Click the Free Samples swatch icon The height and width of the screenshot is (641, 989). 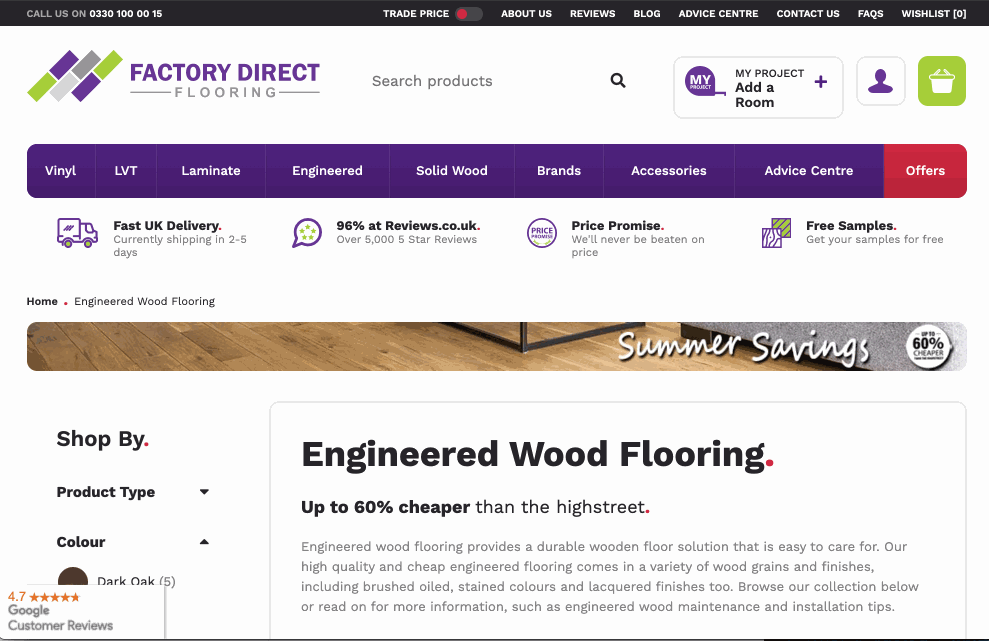(x=775, y=232)
